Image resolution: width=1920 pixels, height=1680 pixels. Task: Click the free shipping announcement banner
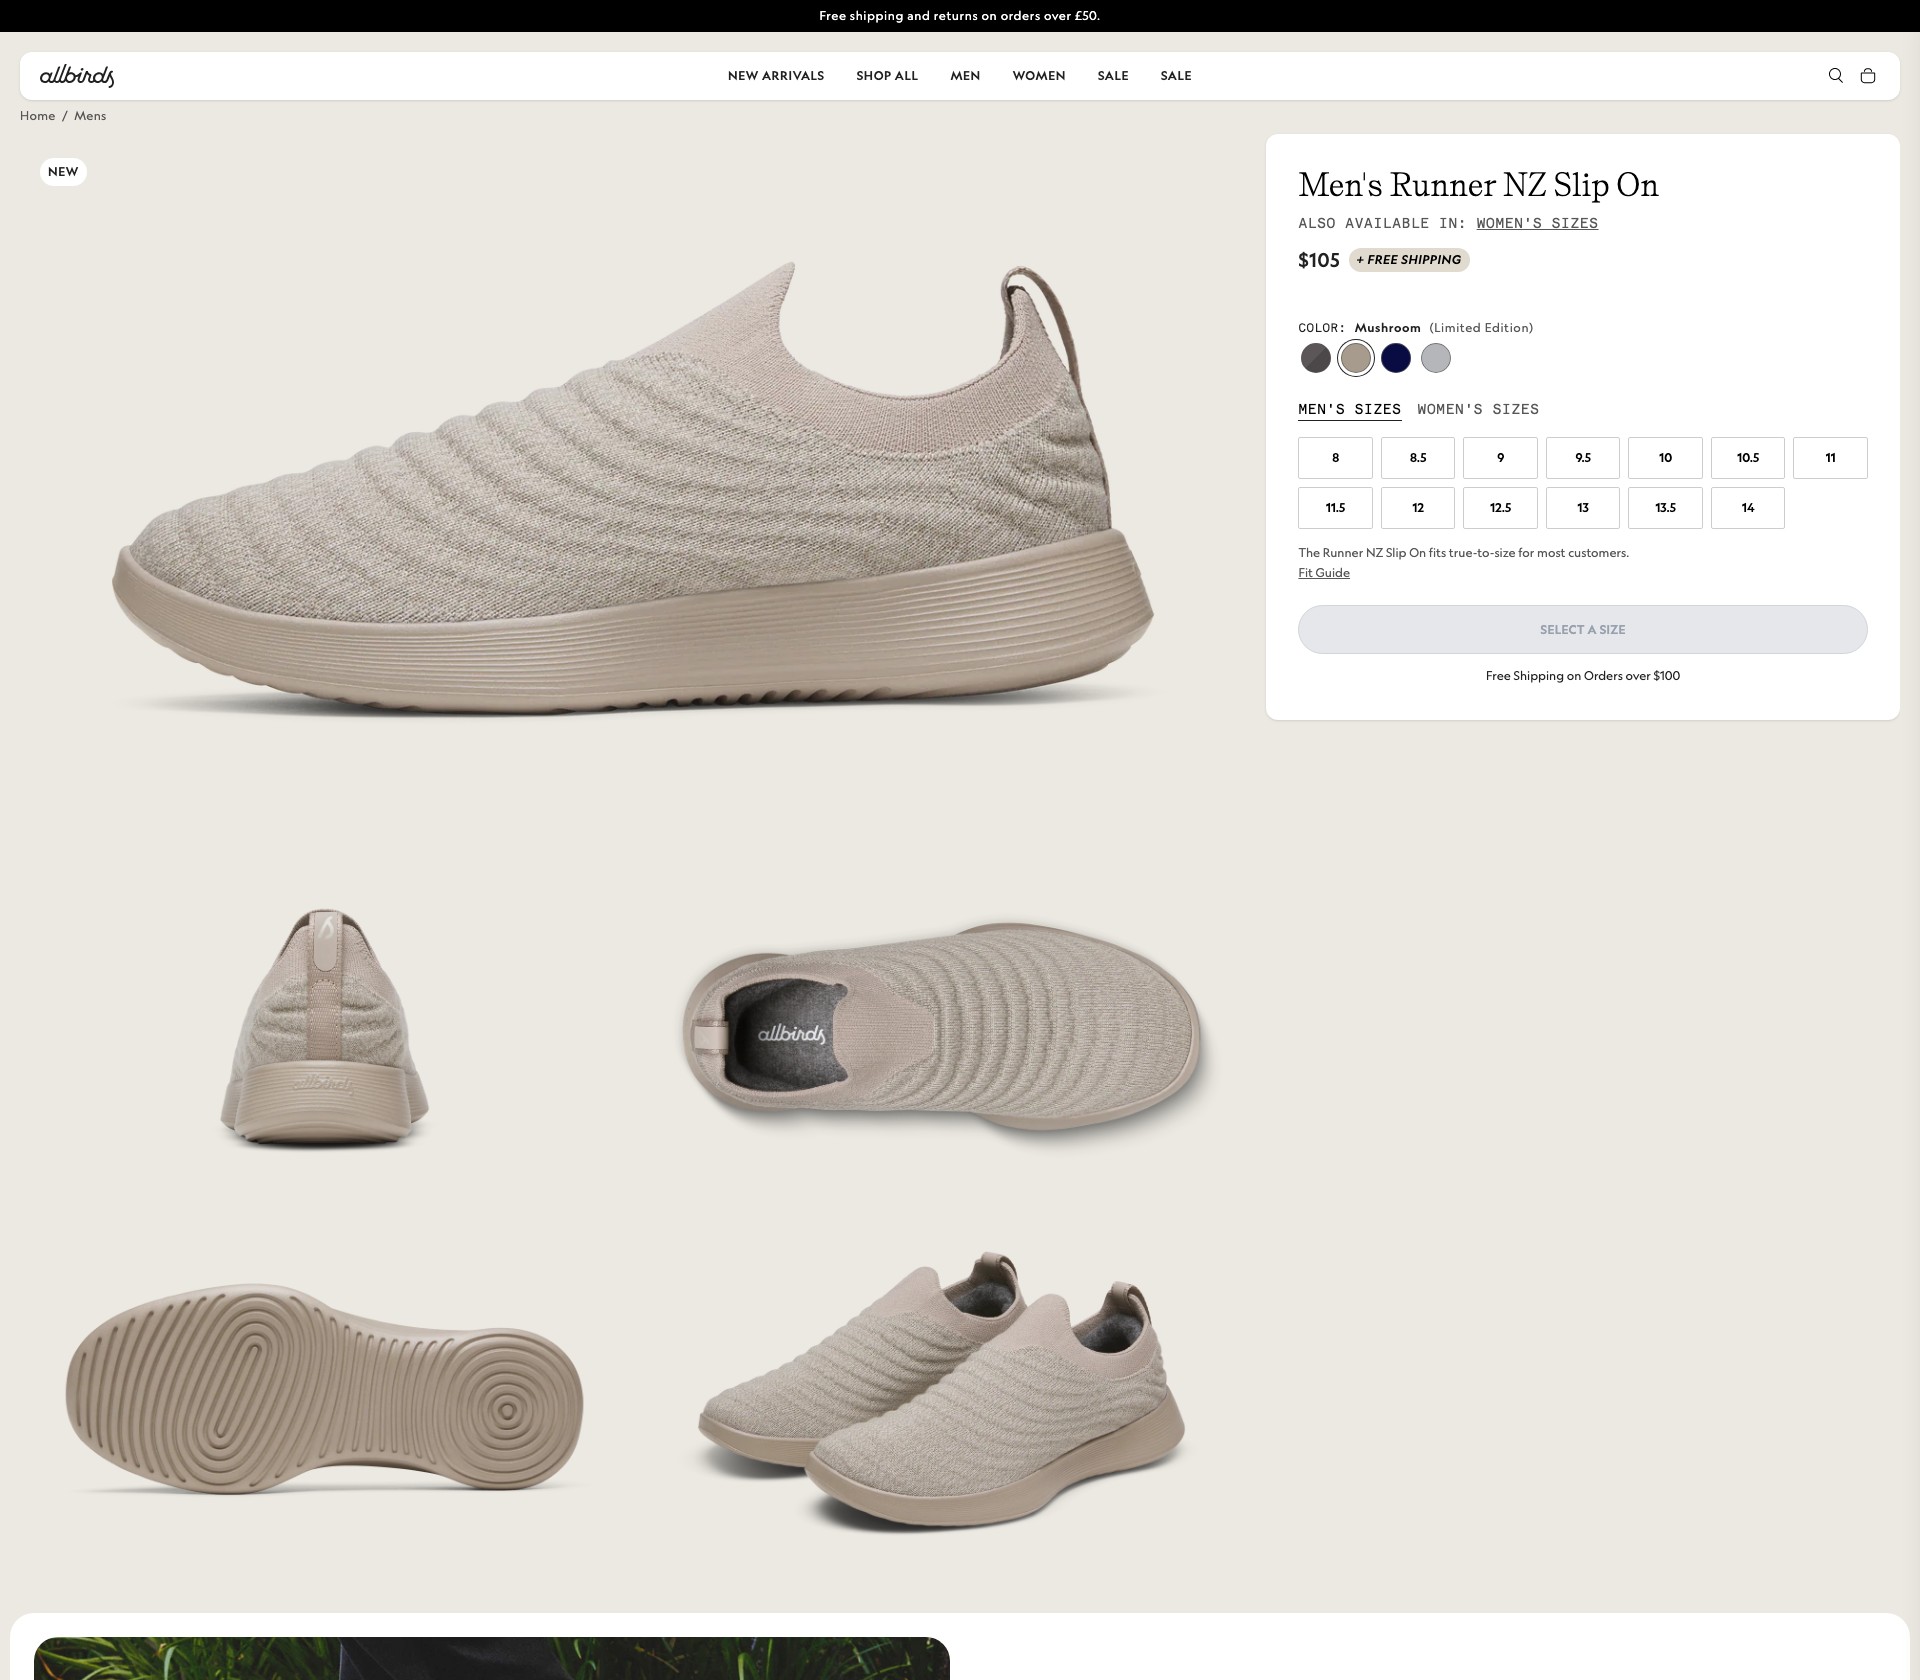click(960, 16)
